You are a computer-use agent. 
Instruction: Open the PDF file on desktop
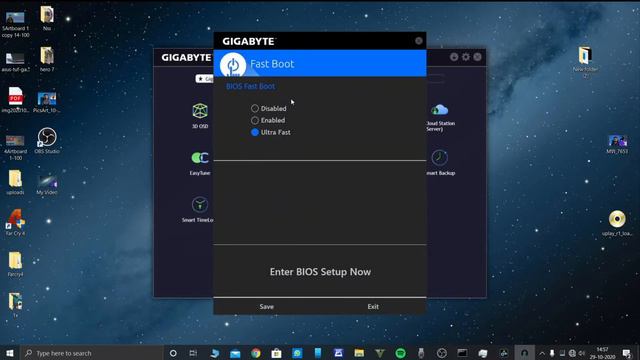click(x=16, y=100)
